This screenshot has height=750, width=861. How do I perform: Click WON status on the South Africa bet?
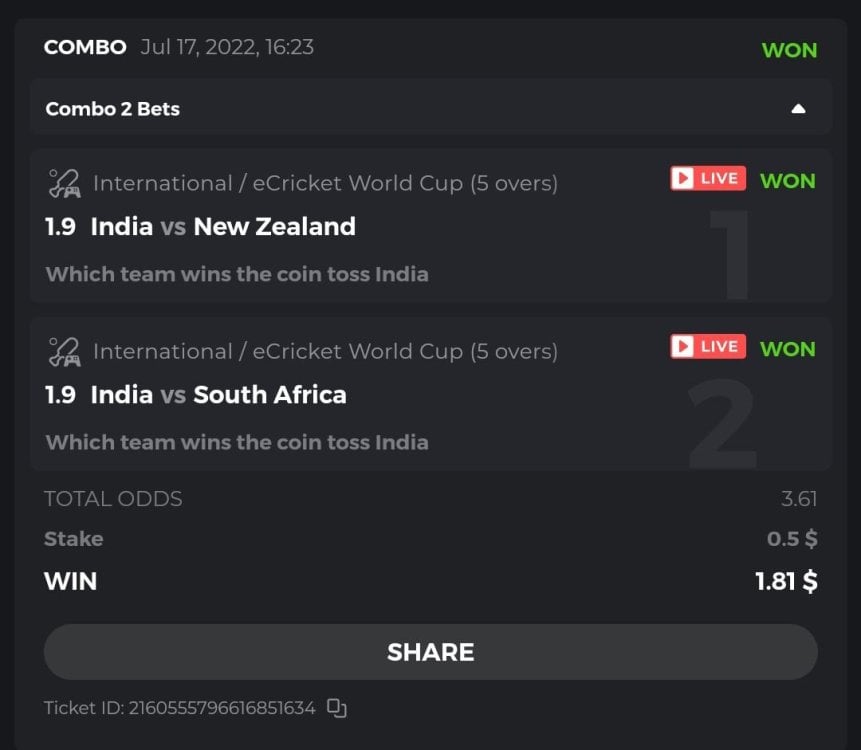point(787,349)
